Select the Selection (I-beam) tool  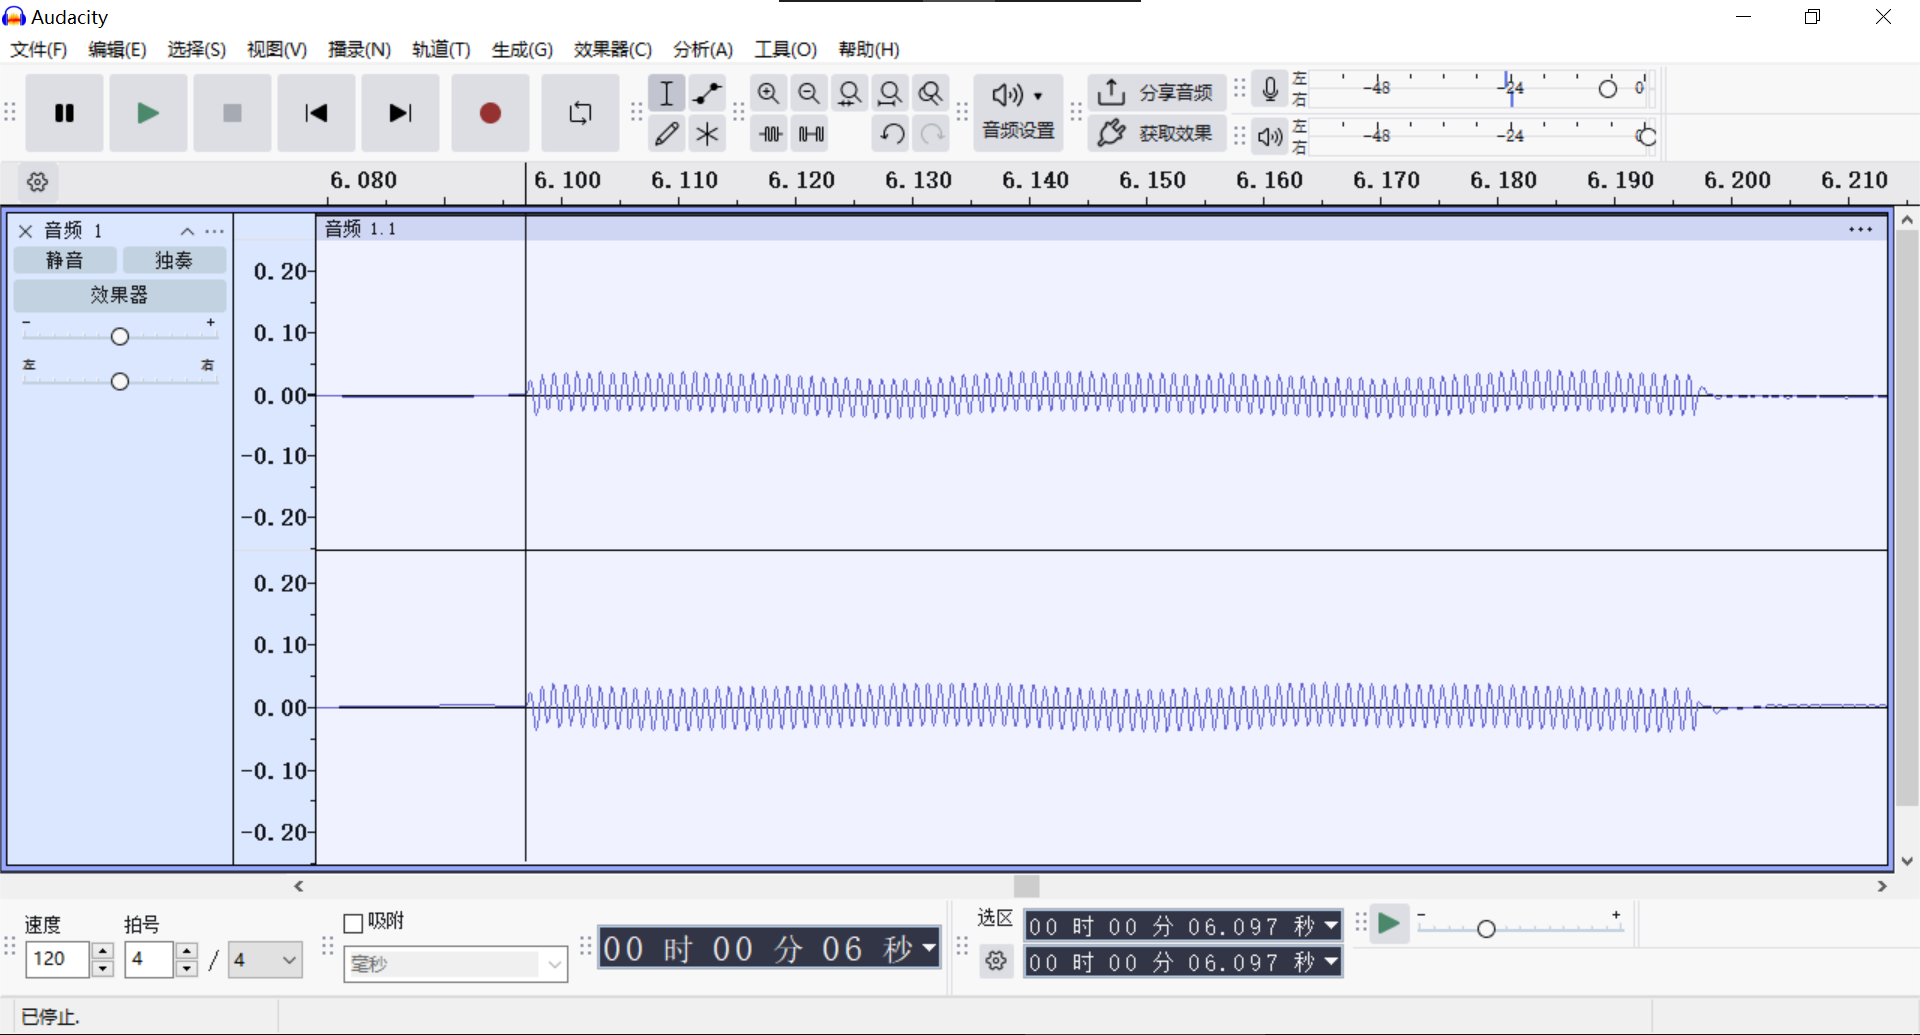pos(667,93)
